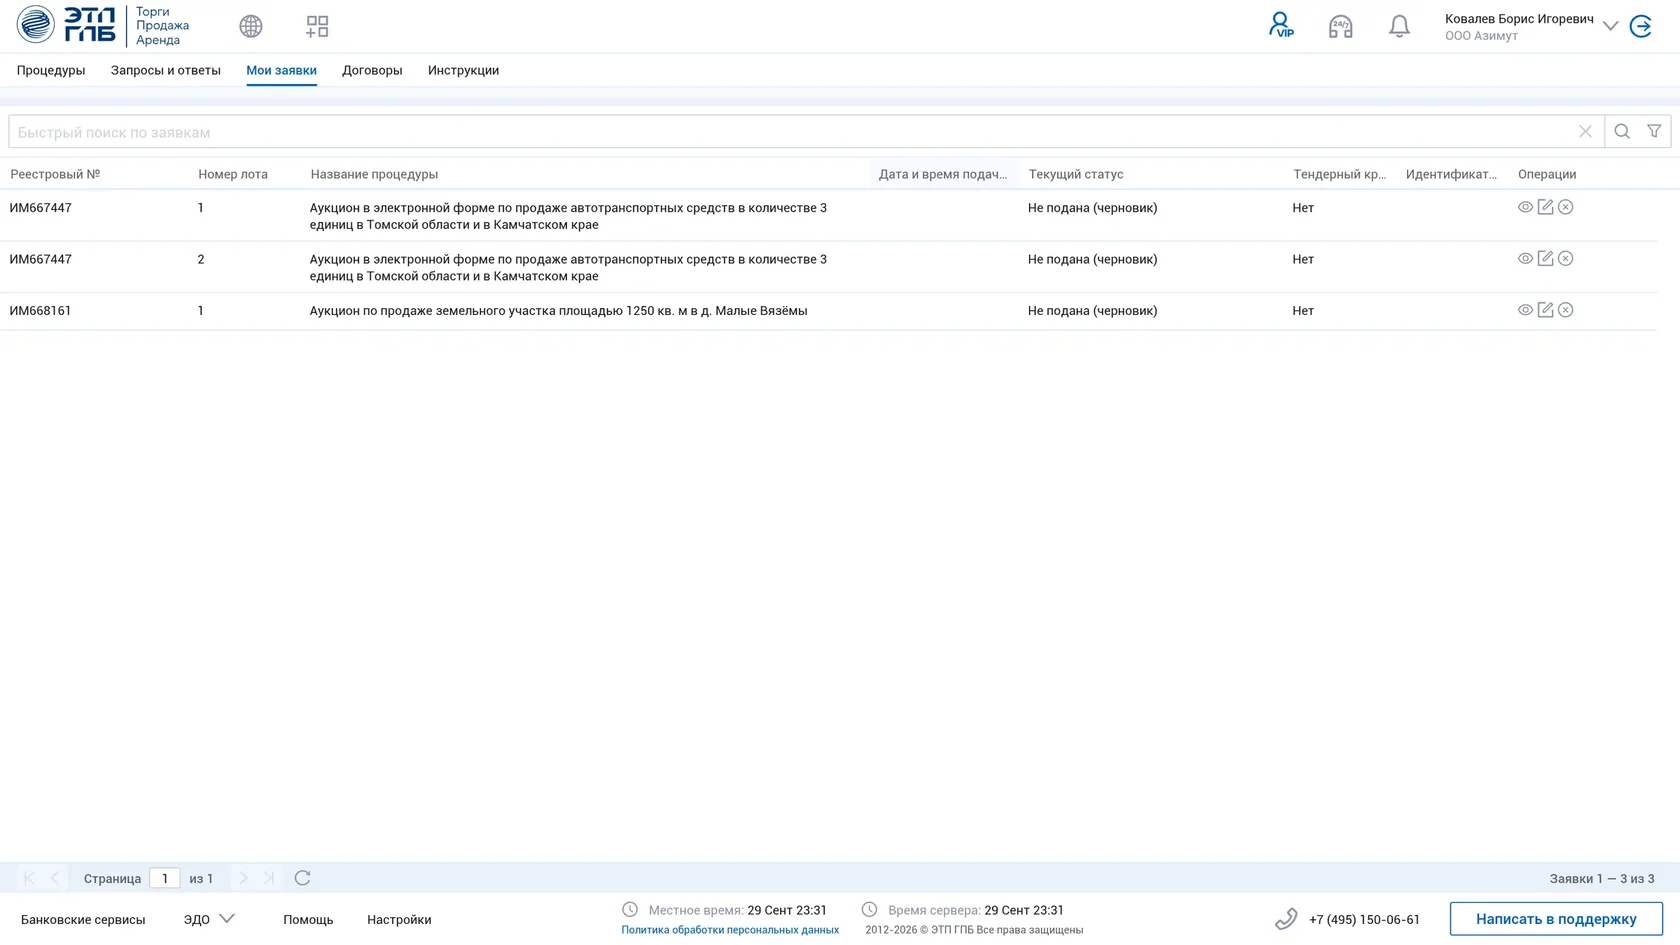
Task: Sort by Реестровый № column header
Action: (x=55, y=174)
